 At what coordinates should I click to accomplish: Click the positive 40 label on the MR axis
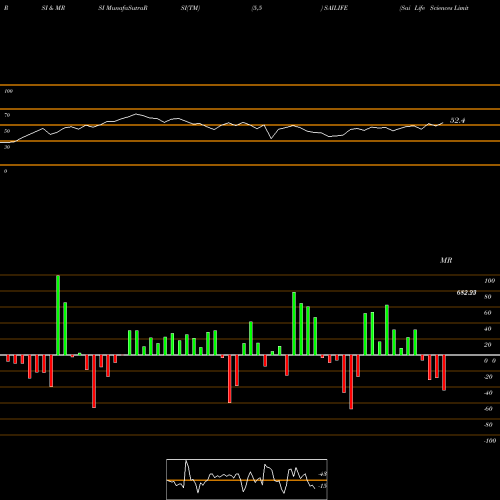[x=488, y=329]
